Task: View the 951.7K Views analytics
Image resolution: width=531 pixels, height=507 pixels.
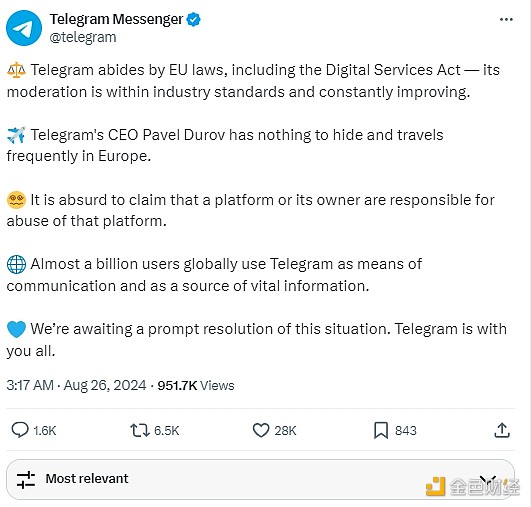Action: tap(196, 385)
